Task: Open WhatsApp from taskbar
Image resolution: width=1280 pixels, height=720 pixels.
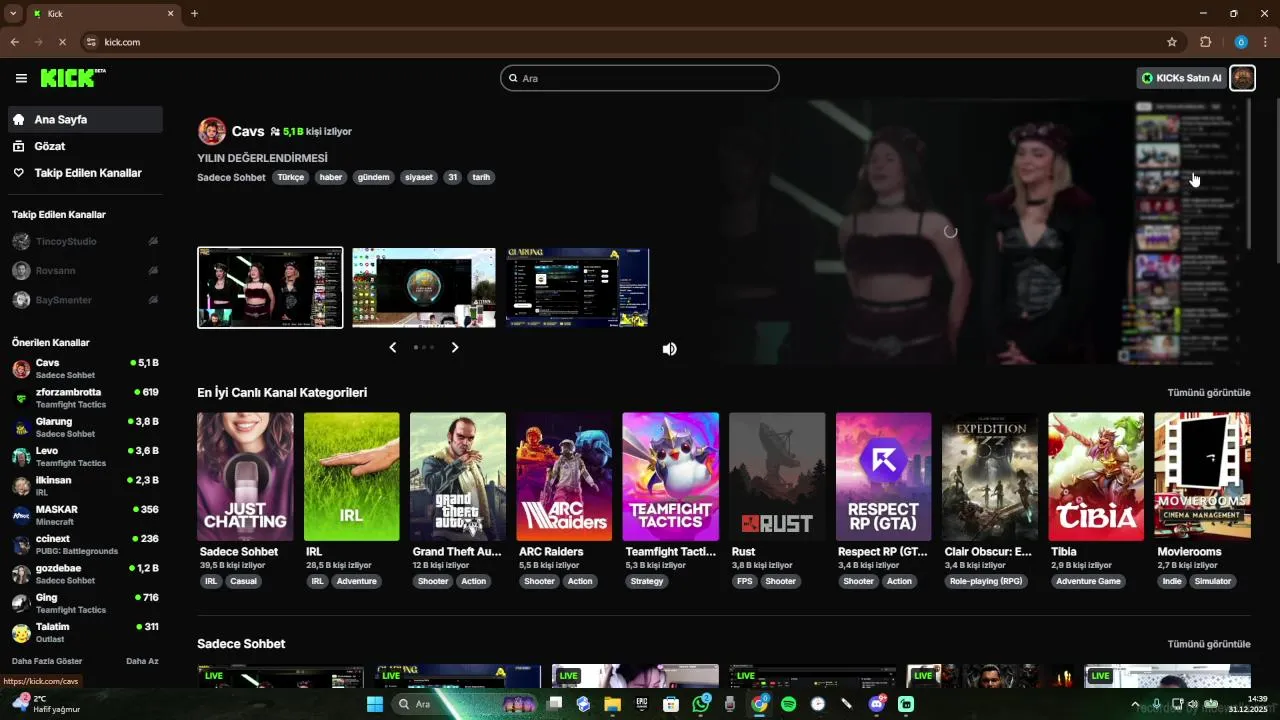Action: tap(701, 704)
